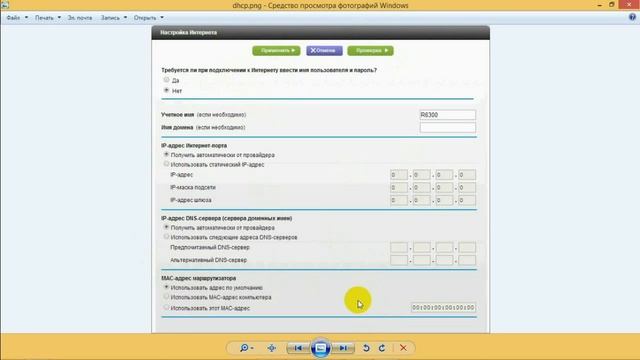Select Использовать статический IP-адрес option

tap(166, 164)
